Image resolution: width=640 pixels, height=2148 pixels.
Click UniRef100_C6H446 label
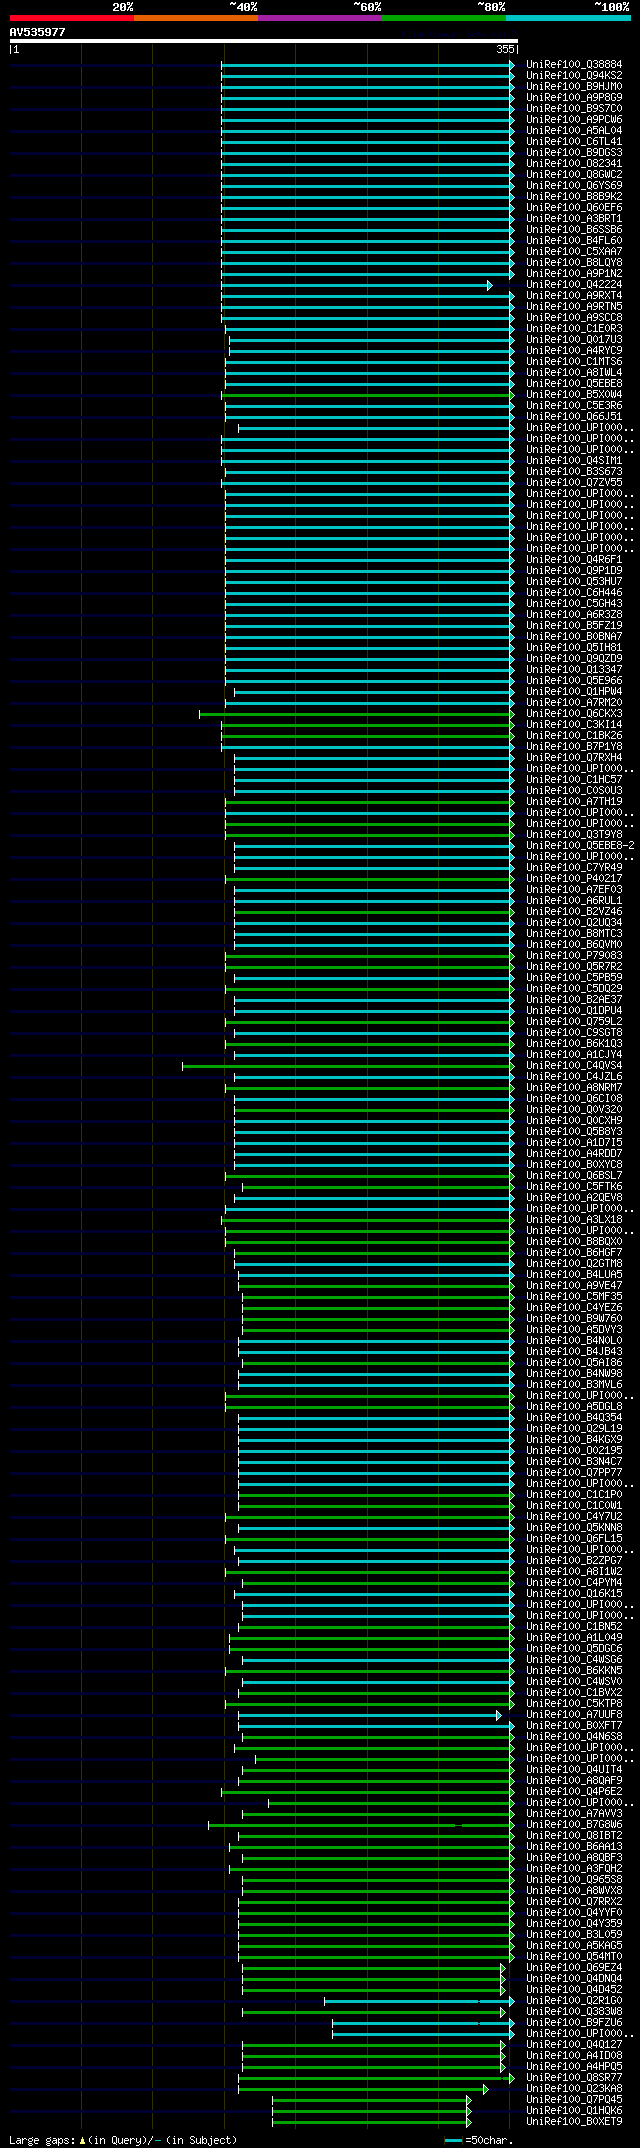click(x=574, y=593)
